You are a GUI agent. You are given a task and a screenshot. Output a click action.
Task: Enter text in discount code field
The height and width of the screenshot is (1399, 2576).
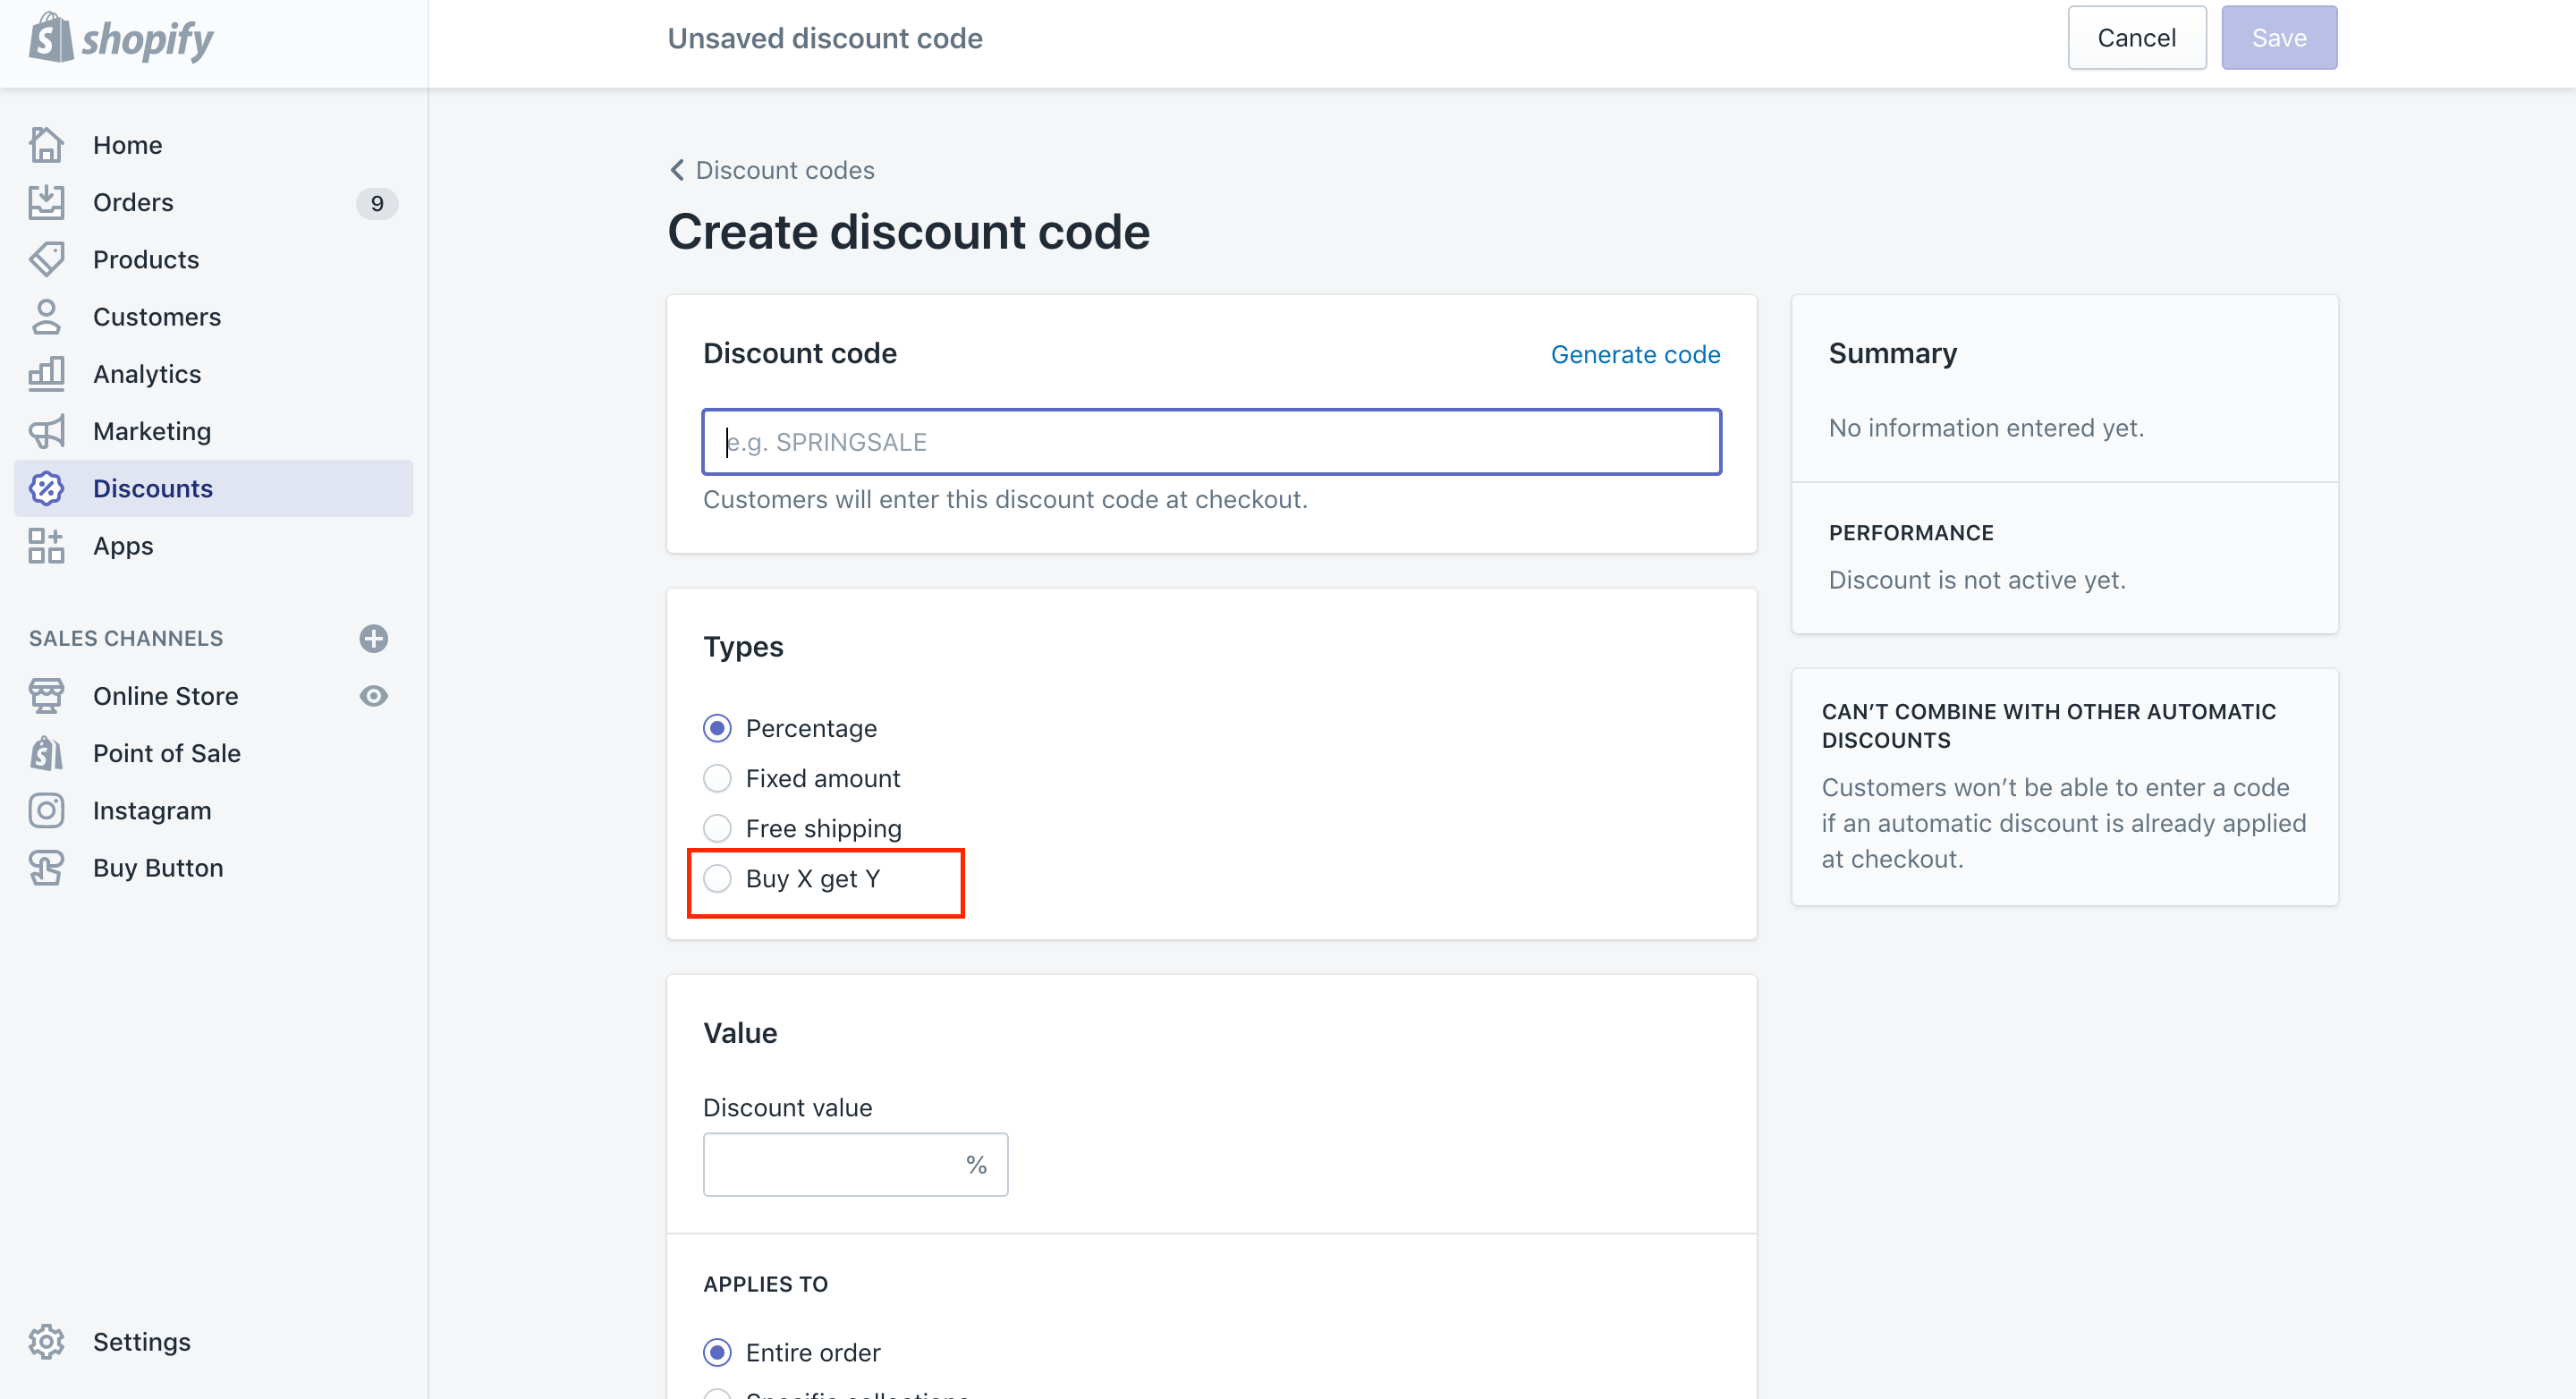1212,441
